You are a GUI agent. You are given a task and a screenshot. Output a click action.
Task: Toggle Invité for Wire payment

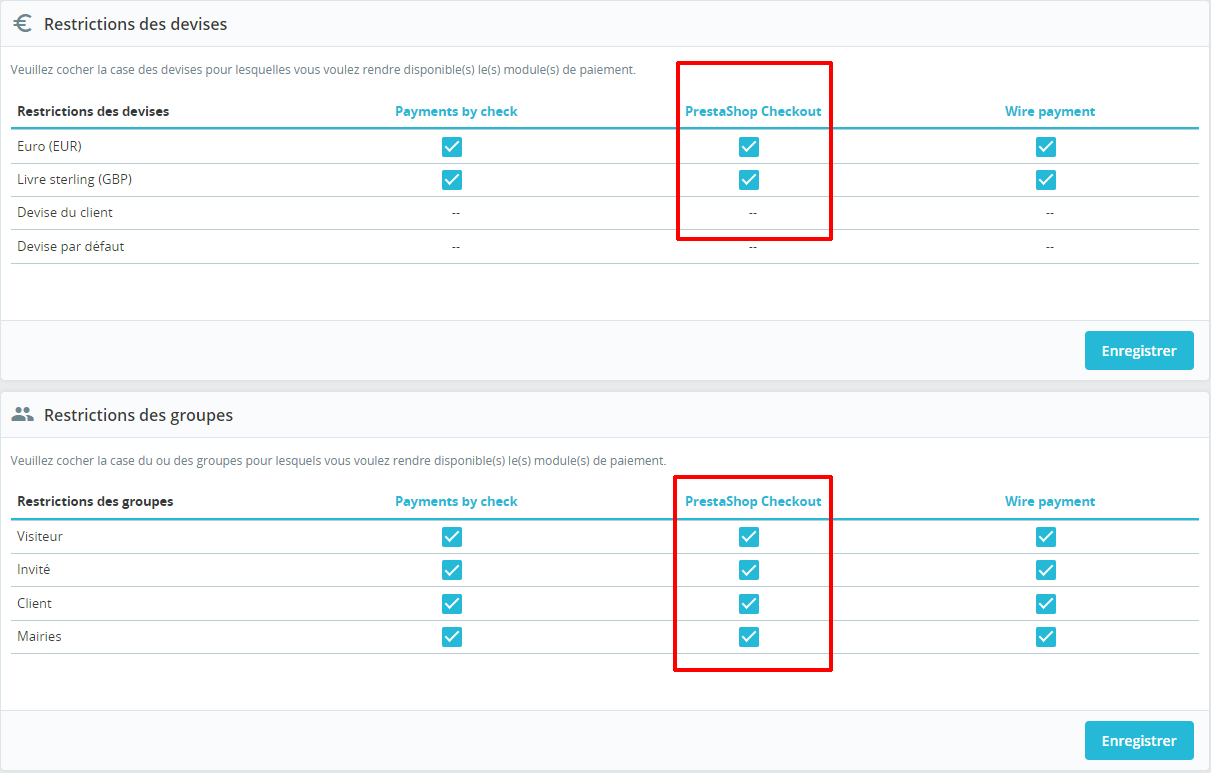(1046, 570)
